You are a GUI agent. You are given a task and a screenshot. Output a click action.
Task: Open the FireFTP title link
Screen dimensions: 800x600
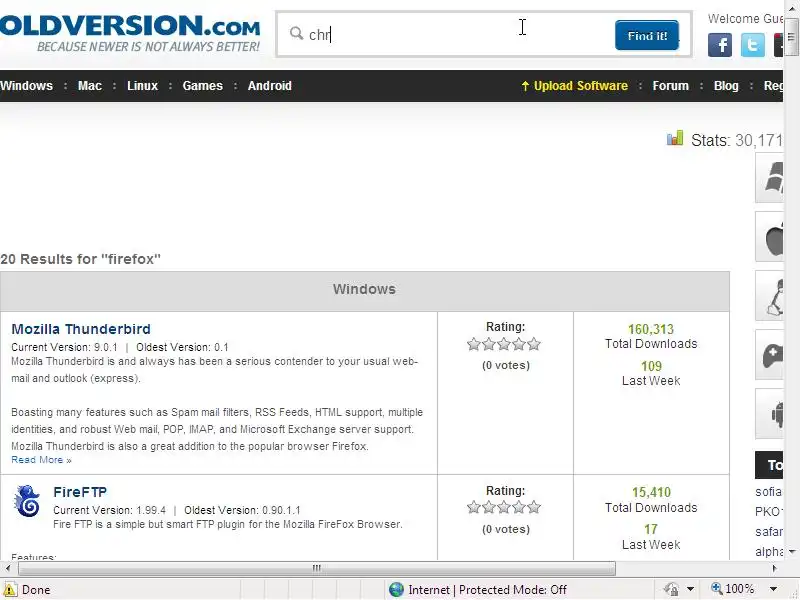click(x=80, y=492)
